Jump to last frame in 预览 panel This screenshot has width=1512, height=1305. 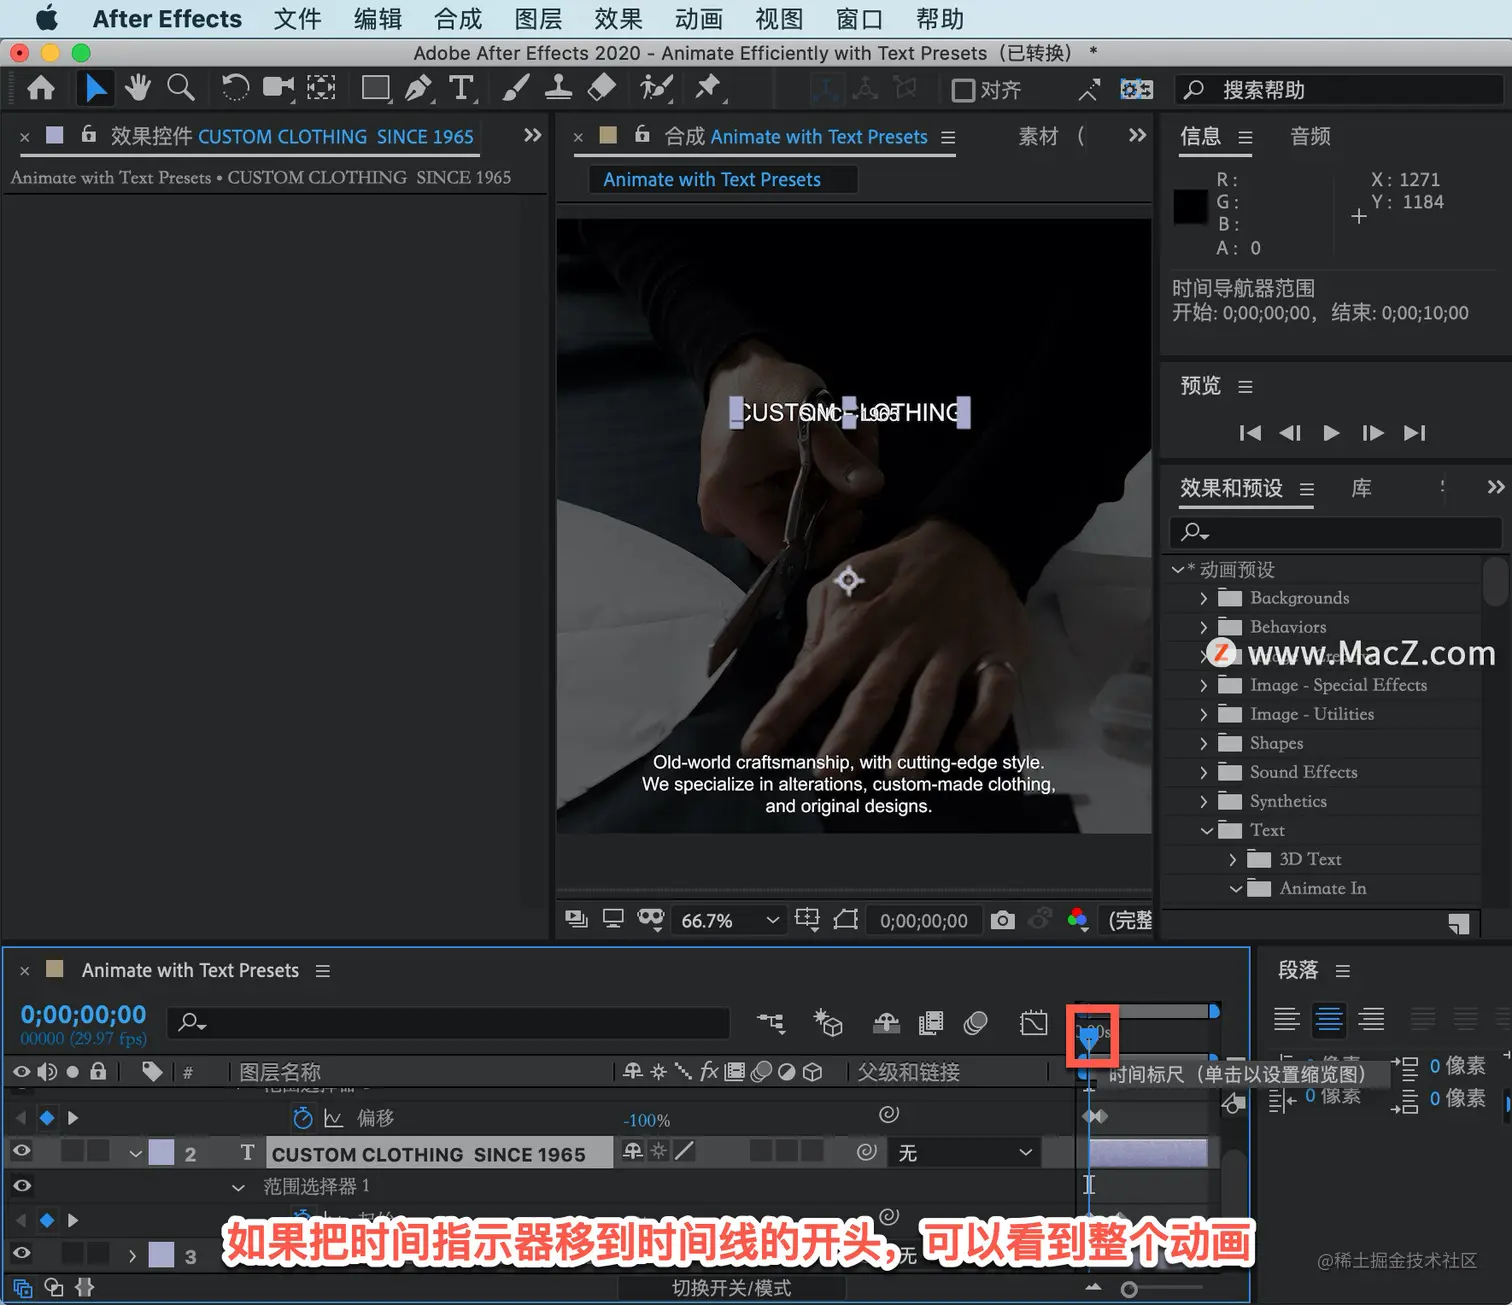coord(1414,433)
